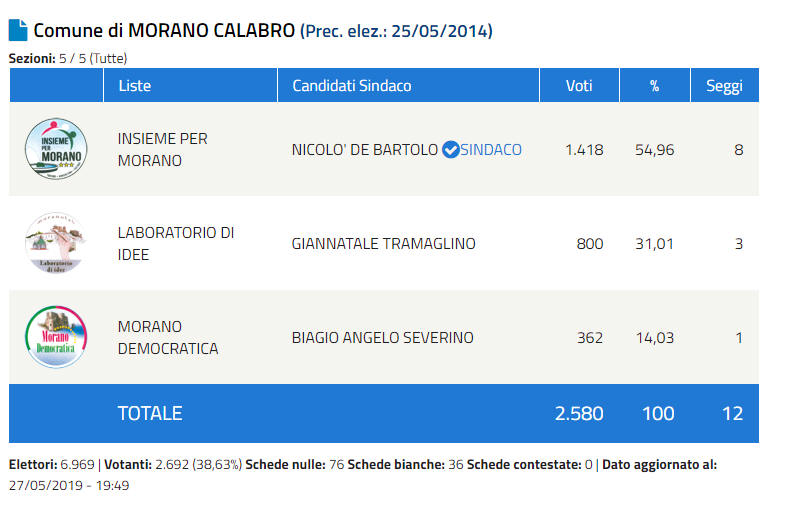Click the blue document icon beside Comune title
This screenshot has width=785, height=505.
pos(18,29)
